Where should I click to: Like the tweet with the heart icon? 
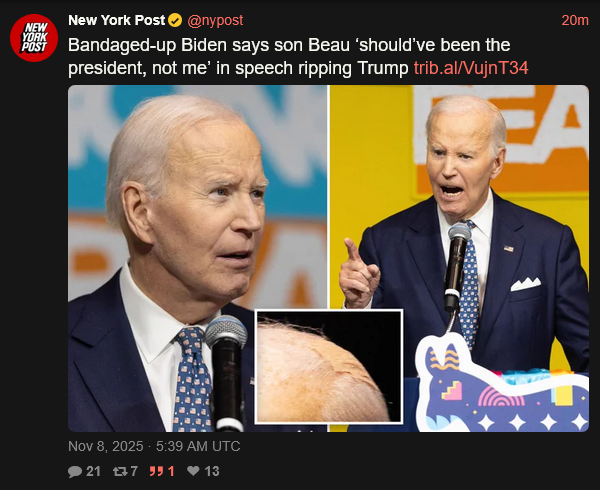(x=193, y=471)
